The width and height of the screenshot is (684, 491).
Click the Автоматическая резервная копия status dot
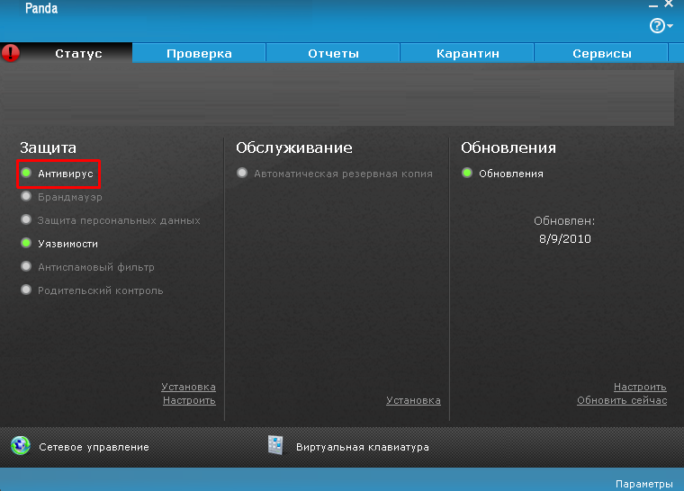tap(242, 173)
